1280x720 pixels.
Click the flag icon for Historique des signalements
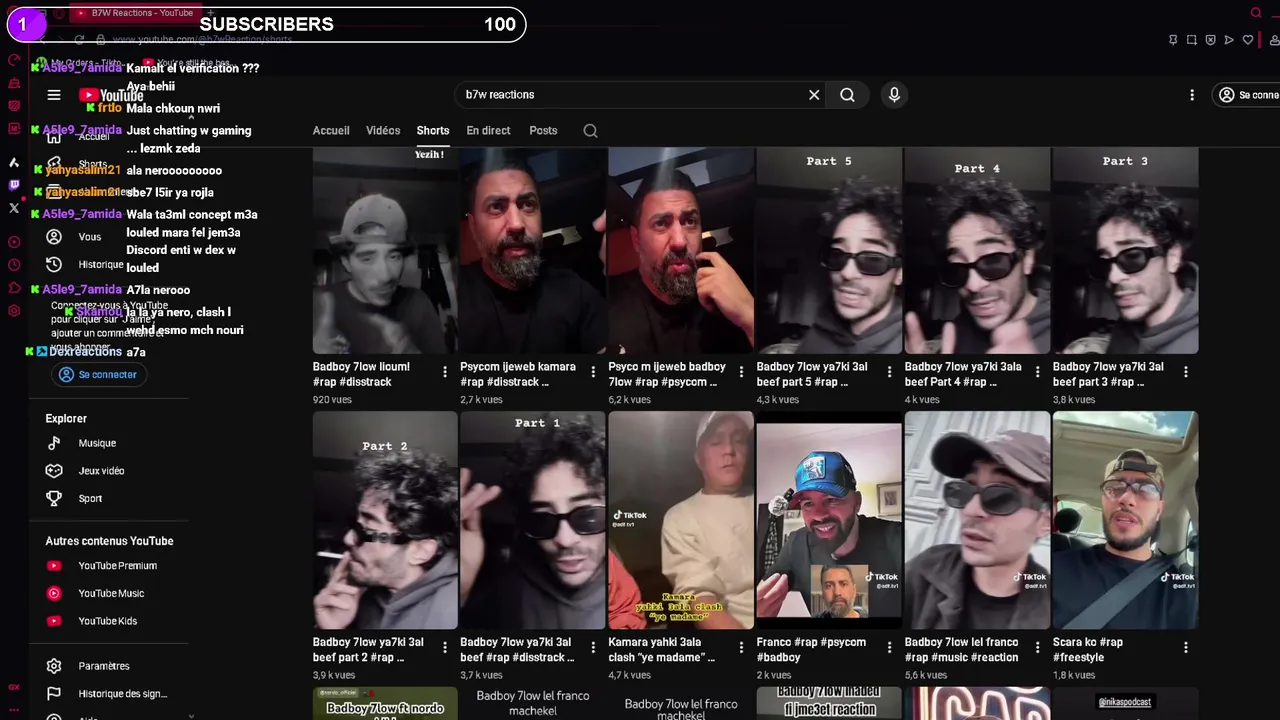pos(54,694)
